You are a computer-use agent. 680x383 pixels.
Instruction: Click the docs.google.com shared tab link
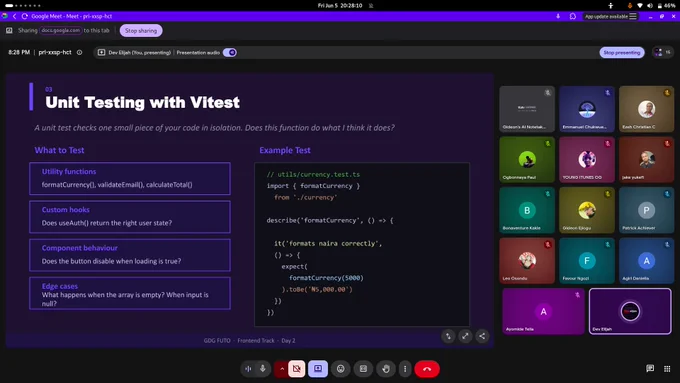click(x=61, y=30)
